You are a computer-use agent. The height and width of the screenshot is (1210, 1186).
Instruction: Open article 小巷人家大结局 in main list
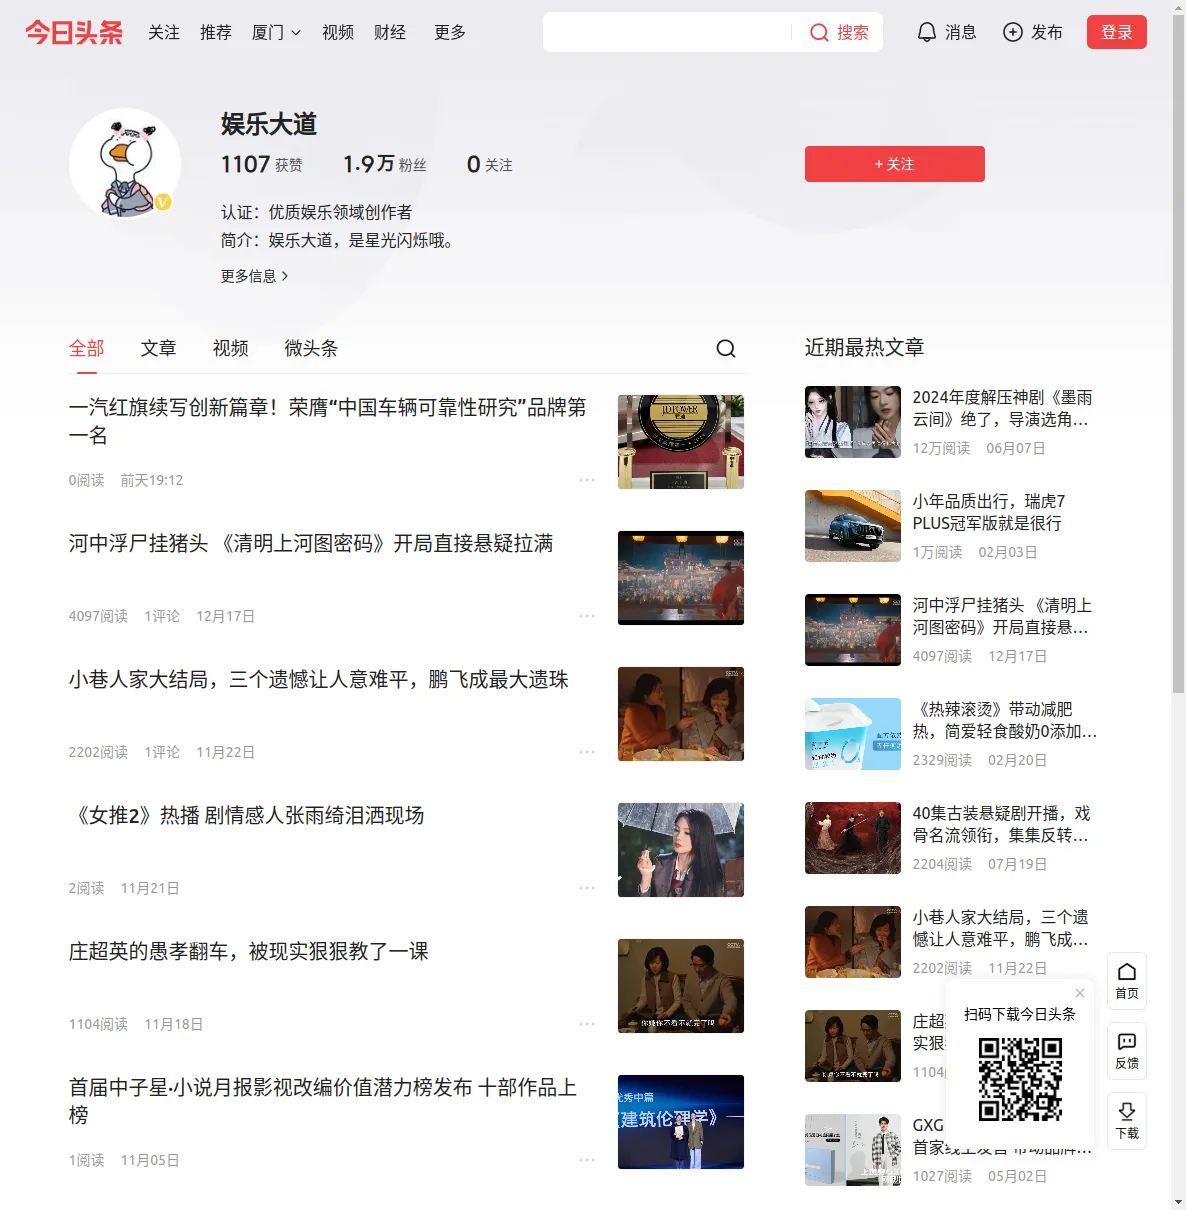pyautogui.click(x=319, y=679)
